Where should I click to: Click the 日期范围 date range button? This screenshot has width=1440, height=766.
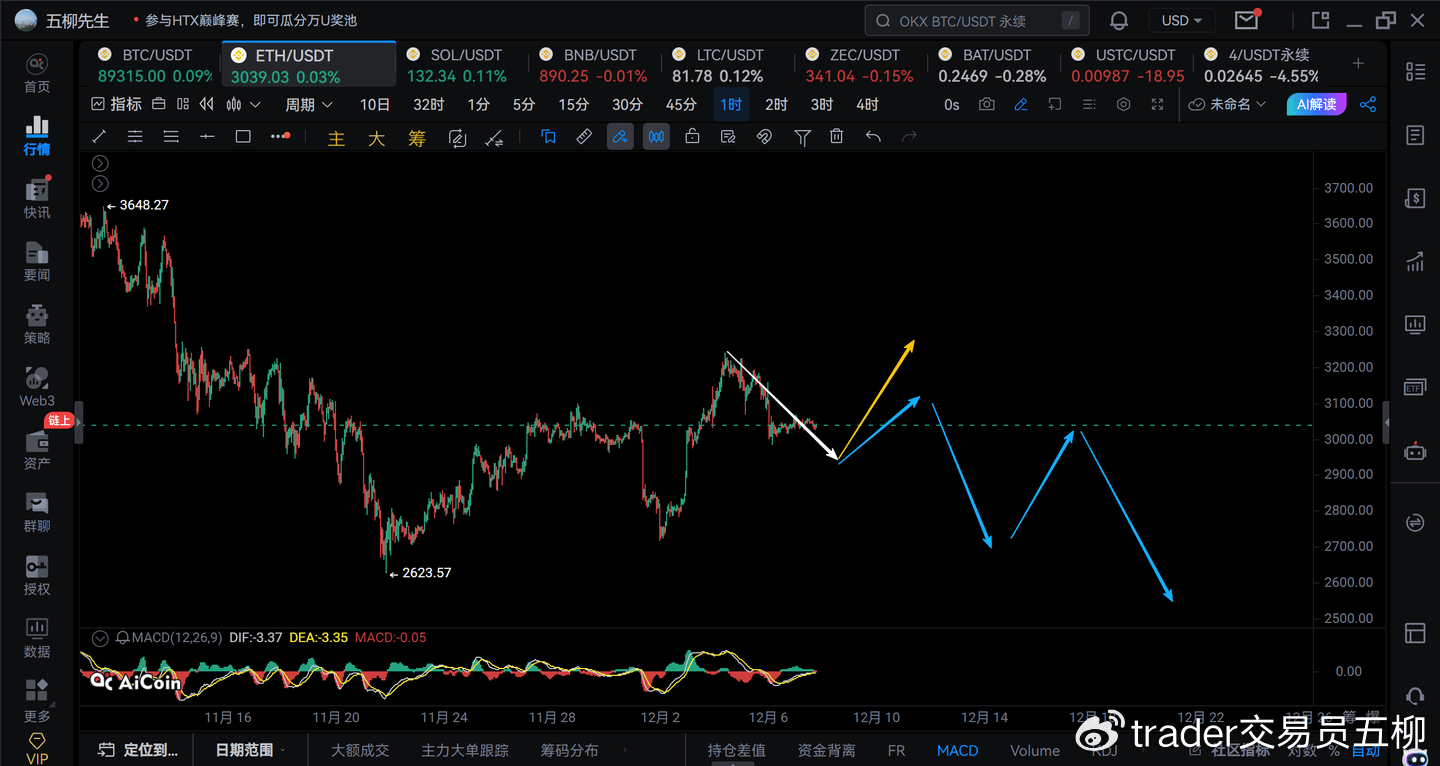249,750
